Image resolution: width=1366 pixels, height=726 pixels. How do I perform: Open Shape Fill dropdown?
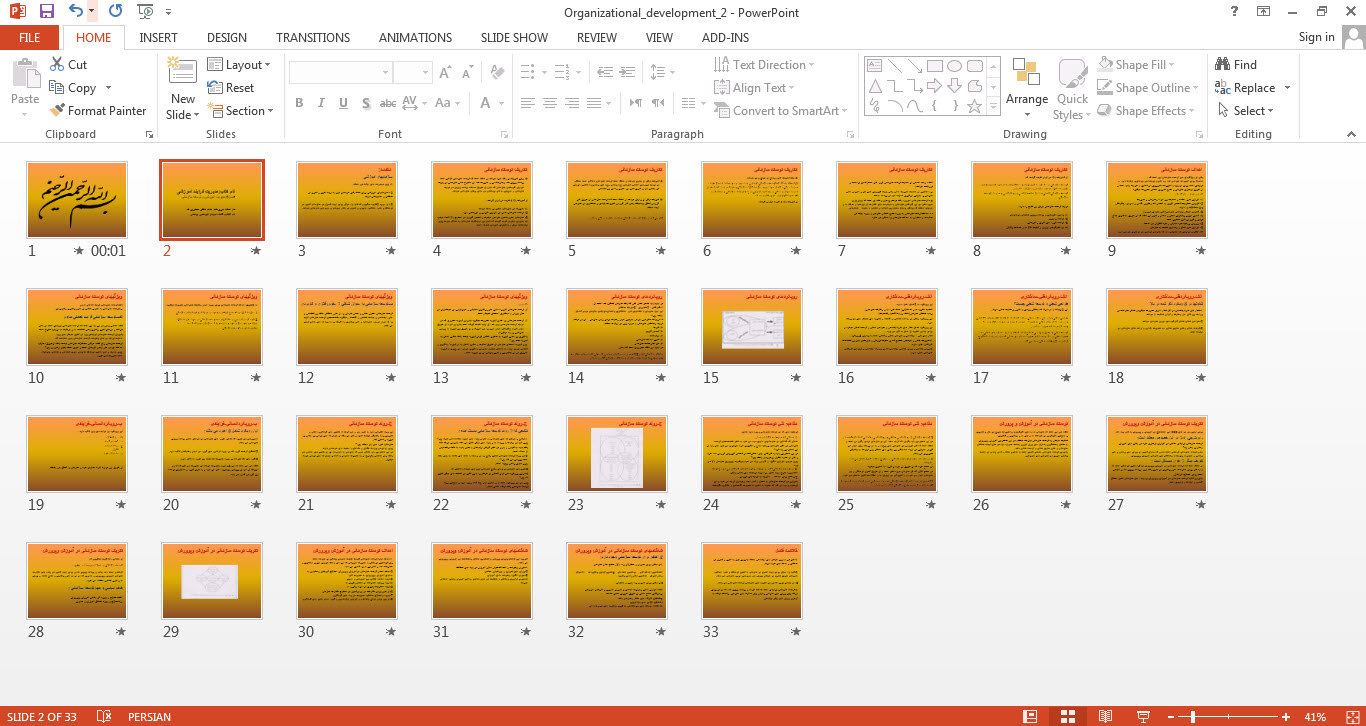(x=1137, y=65)
